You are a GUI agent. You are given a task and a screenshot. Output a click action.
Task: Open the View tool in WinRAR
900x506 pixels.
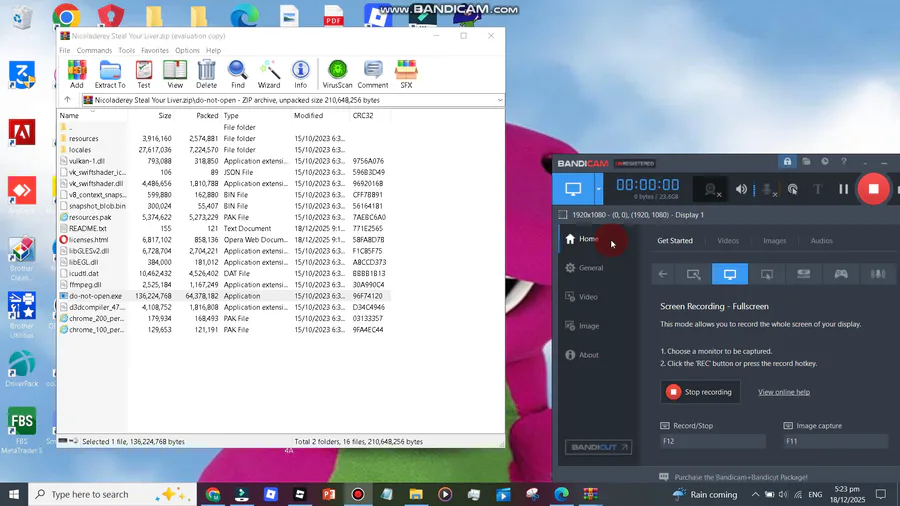175,74
